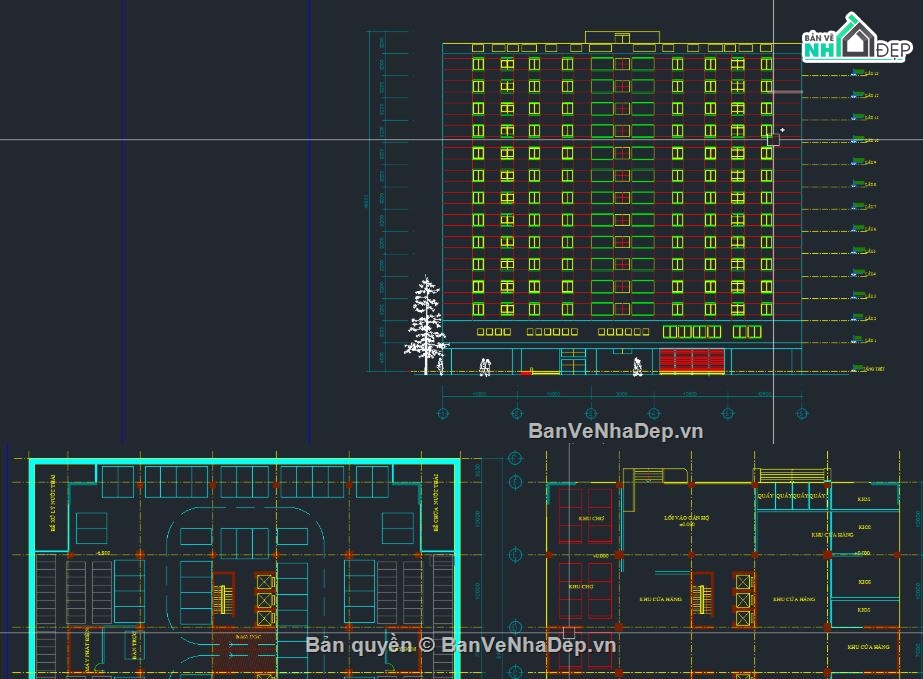923x679 pixels.
Task: Select the RAM DỐC ramp label
Action: [247, 635]
